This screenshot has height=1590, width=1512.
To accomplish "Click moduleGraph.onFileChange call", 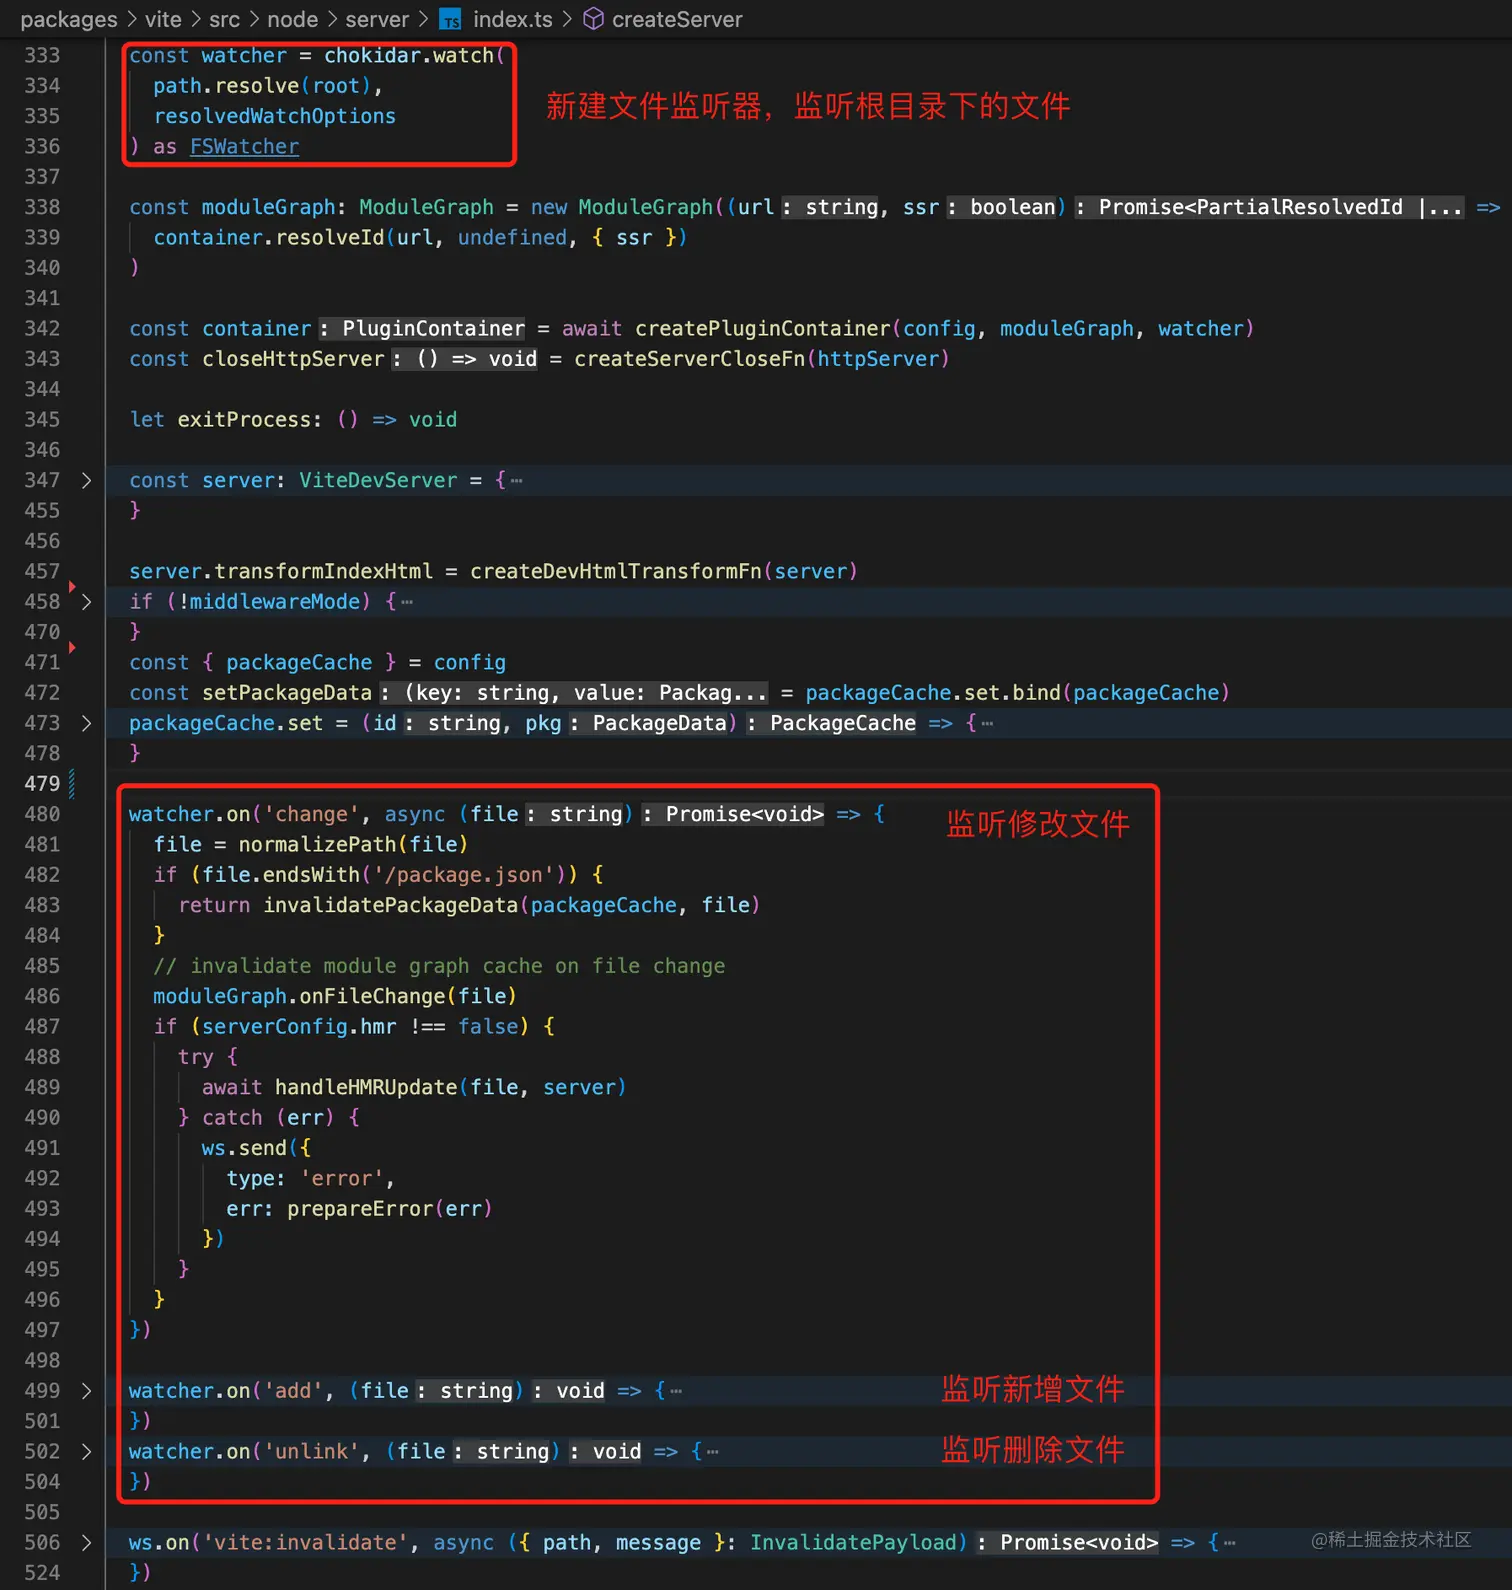I will (x=335, y=997).
